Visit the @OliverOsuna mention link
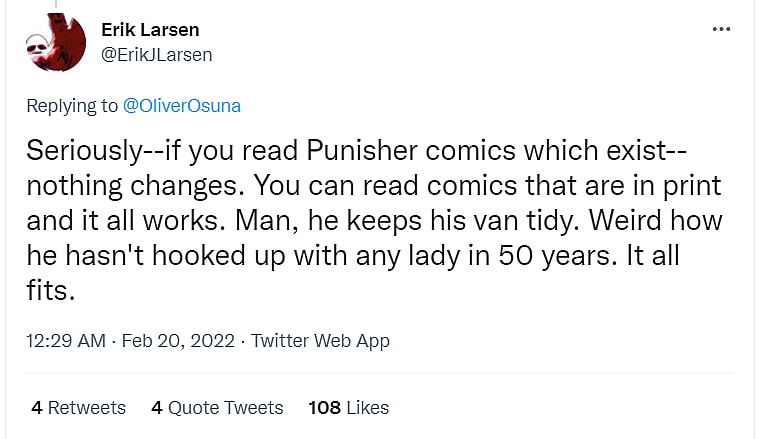This screenshot has width=757, height=439. [x=181, y=106]
